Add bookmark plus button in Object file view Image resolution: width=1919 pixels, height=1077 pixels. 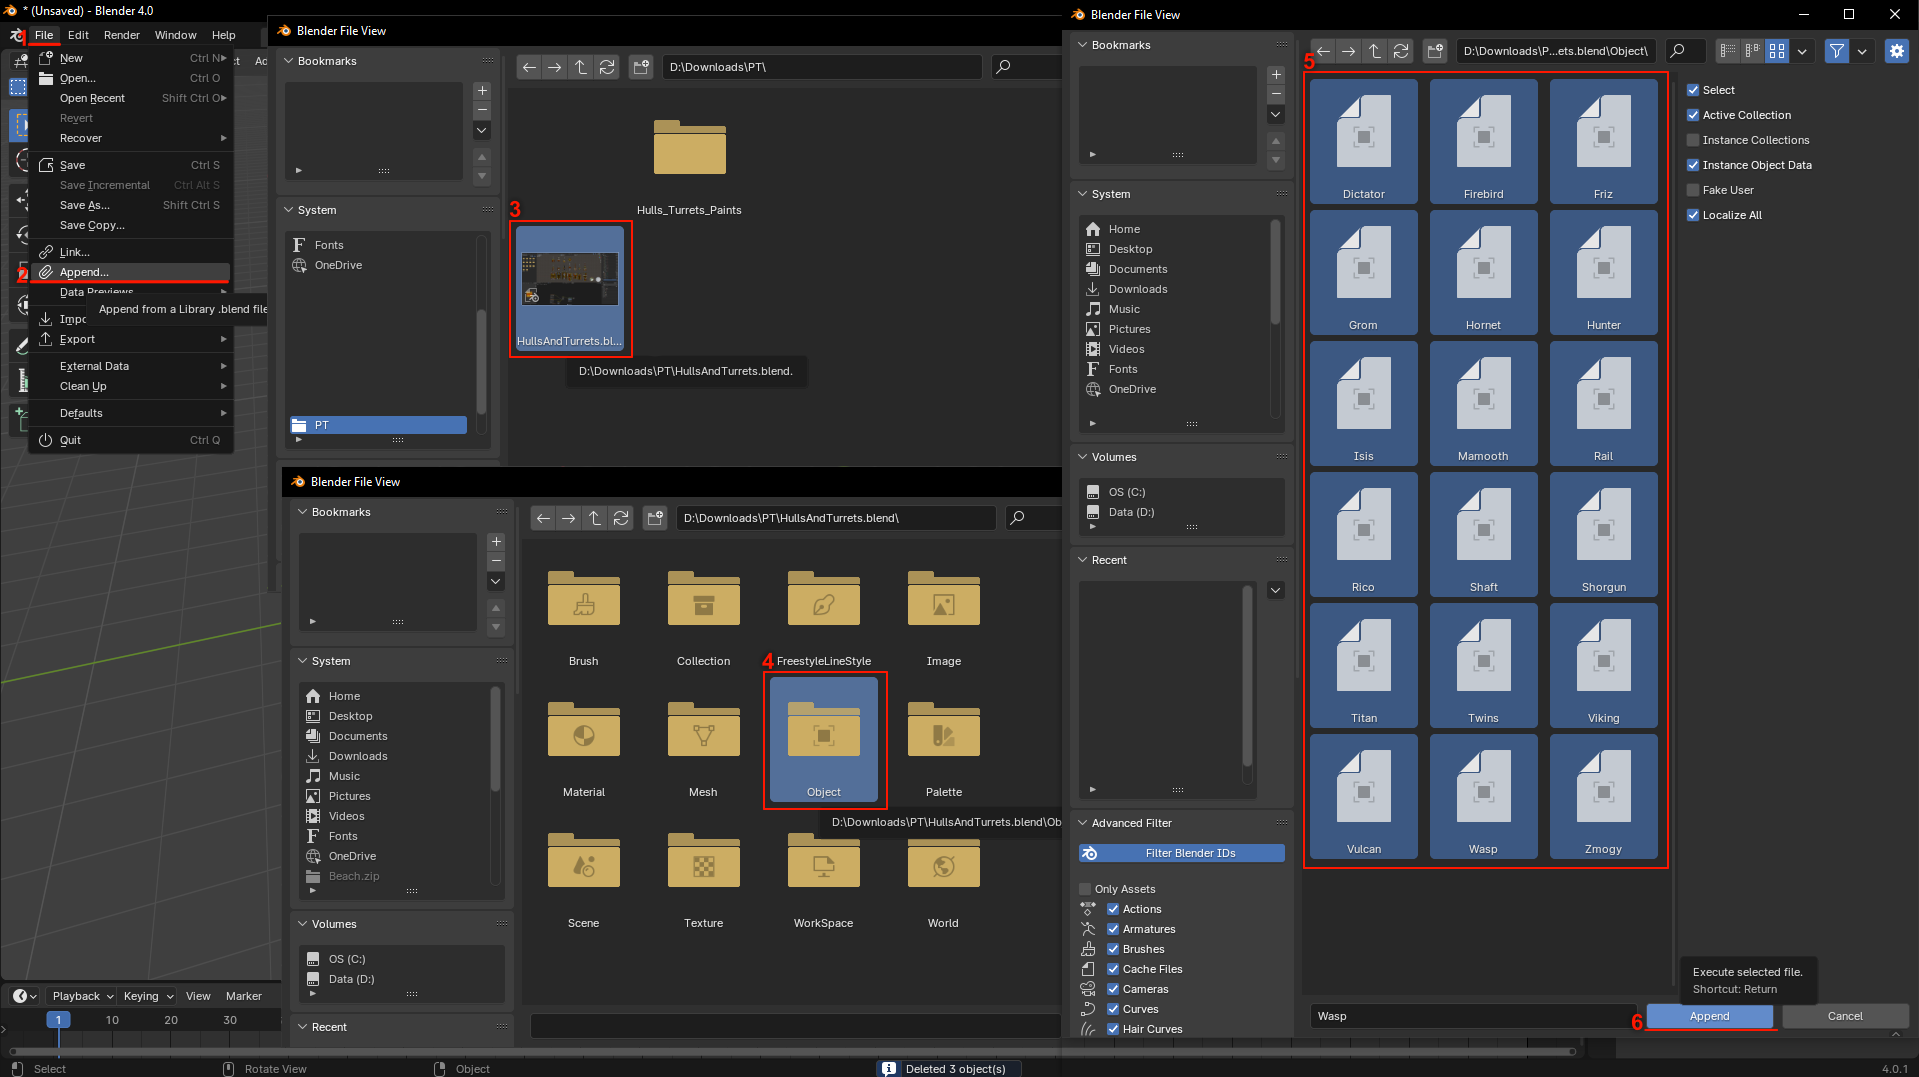[x=1276, y=75]
